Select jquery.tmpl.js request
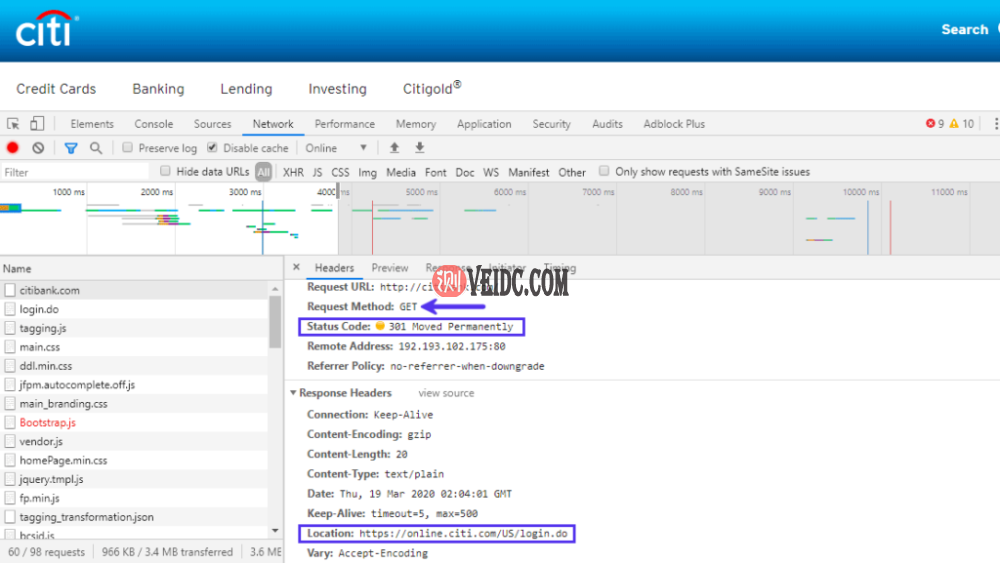This screenshot has width=1000, height=563. click(134, 479)
